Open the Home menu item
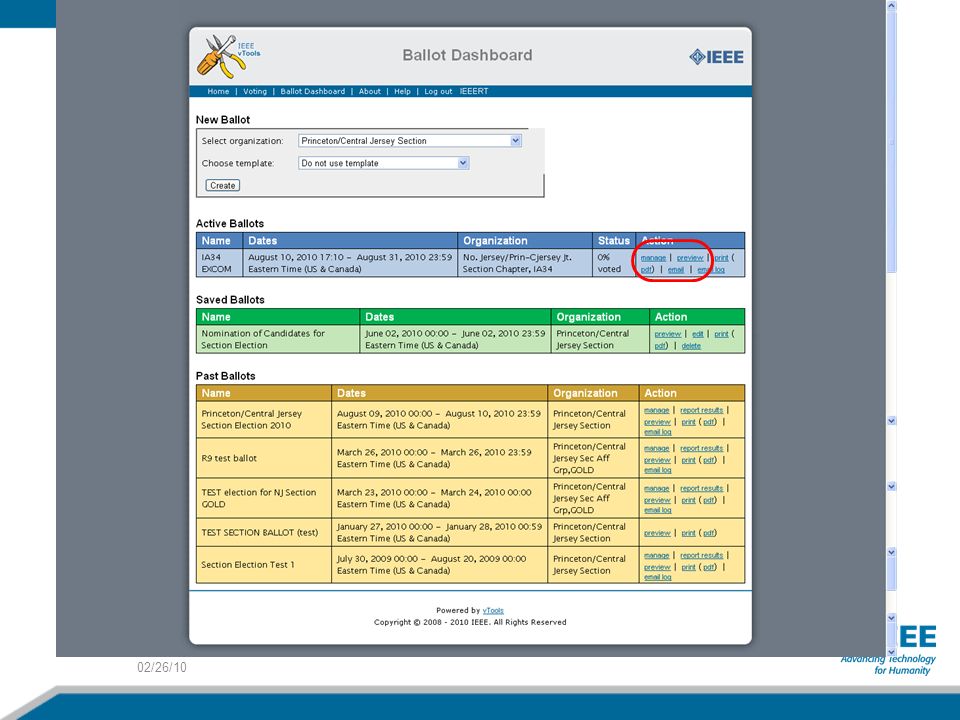This screenshot has height=720, width=960. pos(218,91)
